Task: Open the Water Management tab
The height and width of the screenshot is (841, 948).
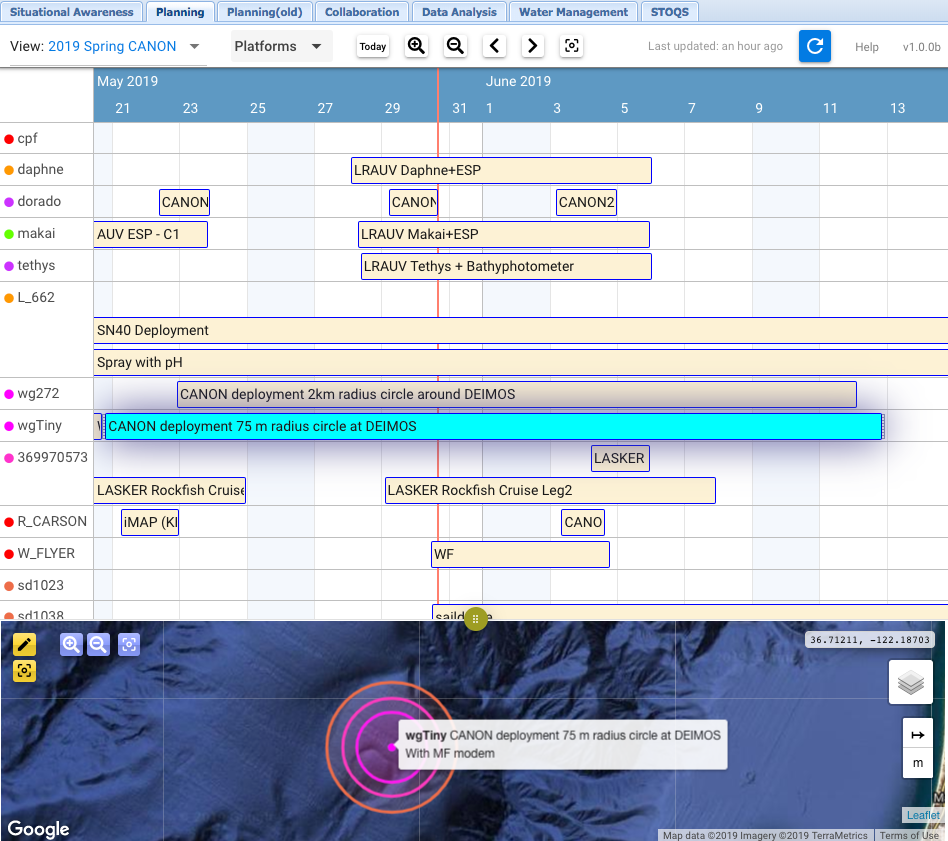Action: [573, 12]
